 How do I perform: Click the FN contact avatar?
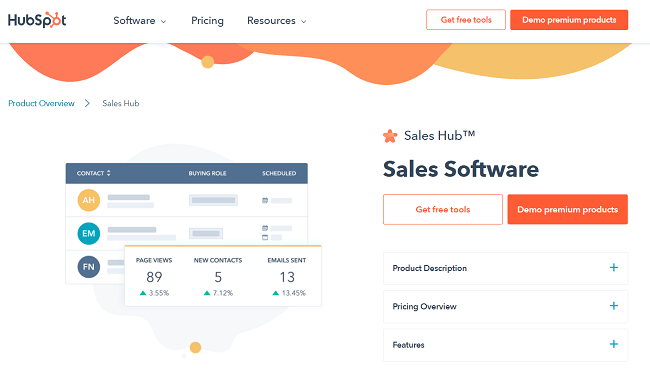click(89, 267)
